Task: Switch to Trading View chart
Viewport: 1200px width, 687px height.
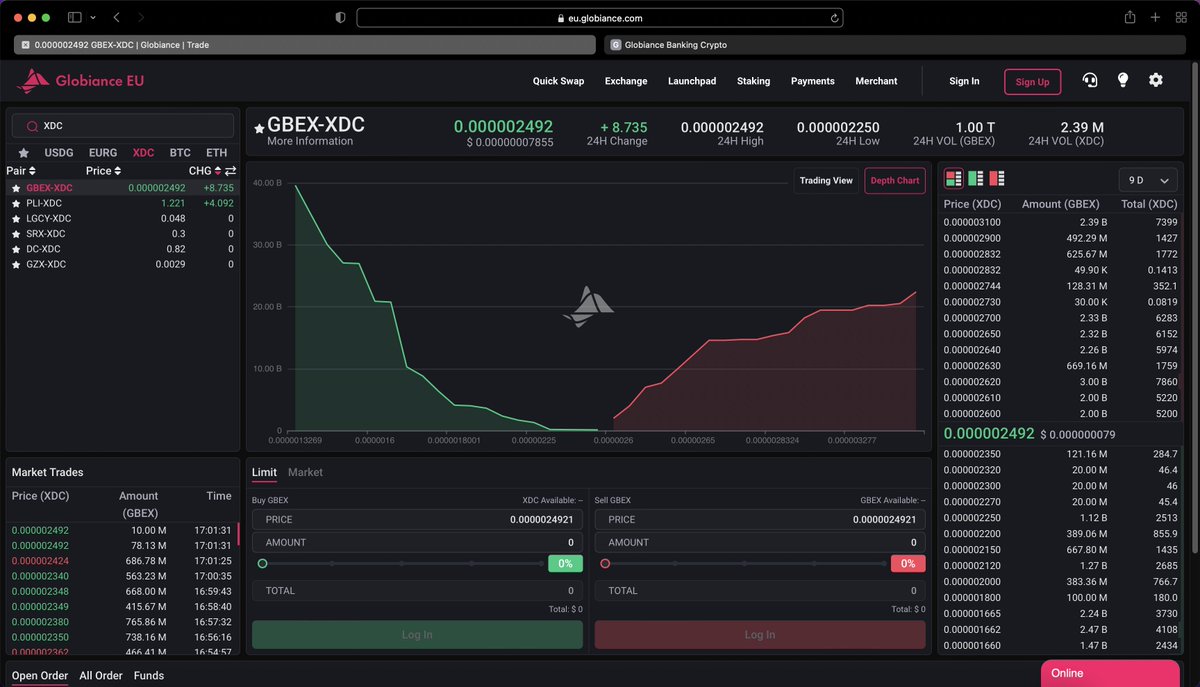Action: tap(826, 181)
